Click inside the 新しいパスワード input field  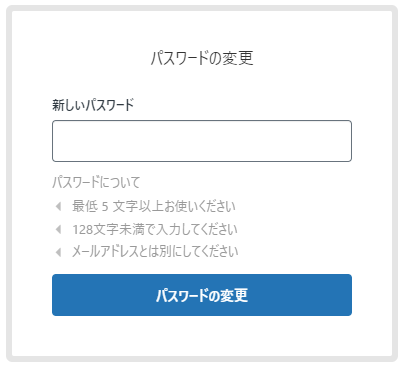tap(202, 141)
